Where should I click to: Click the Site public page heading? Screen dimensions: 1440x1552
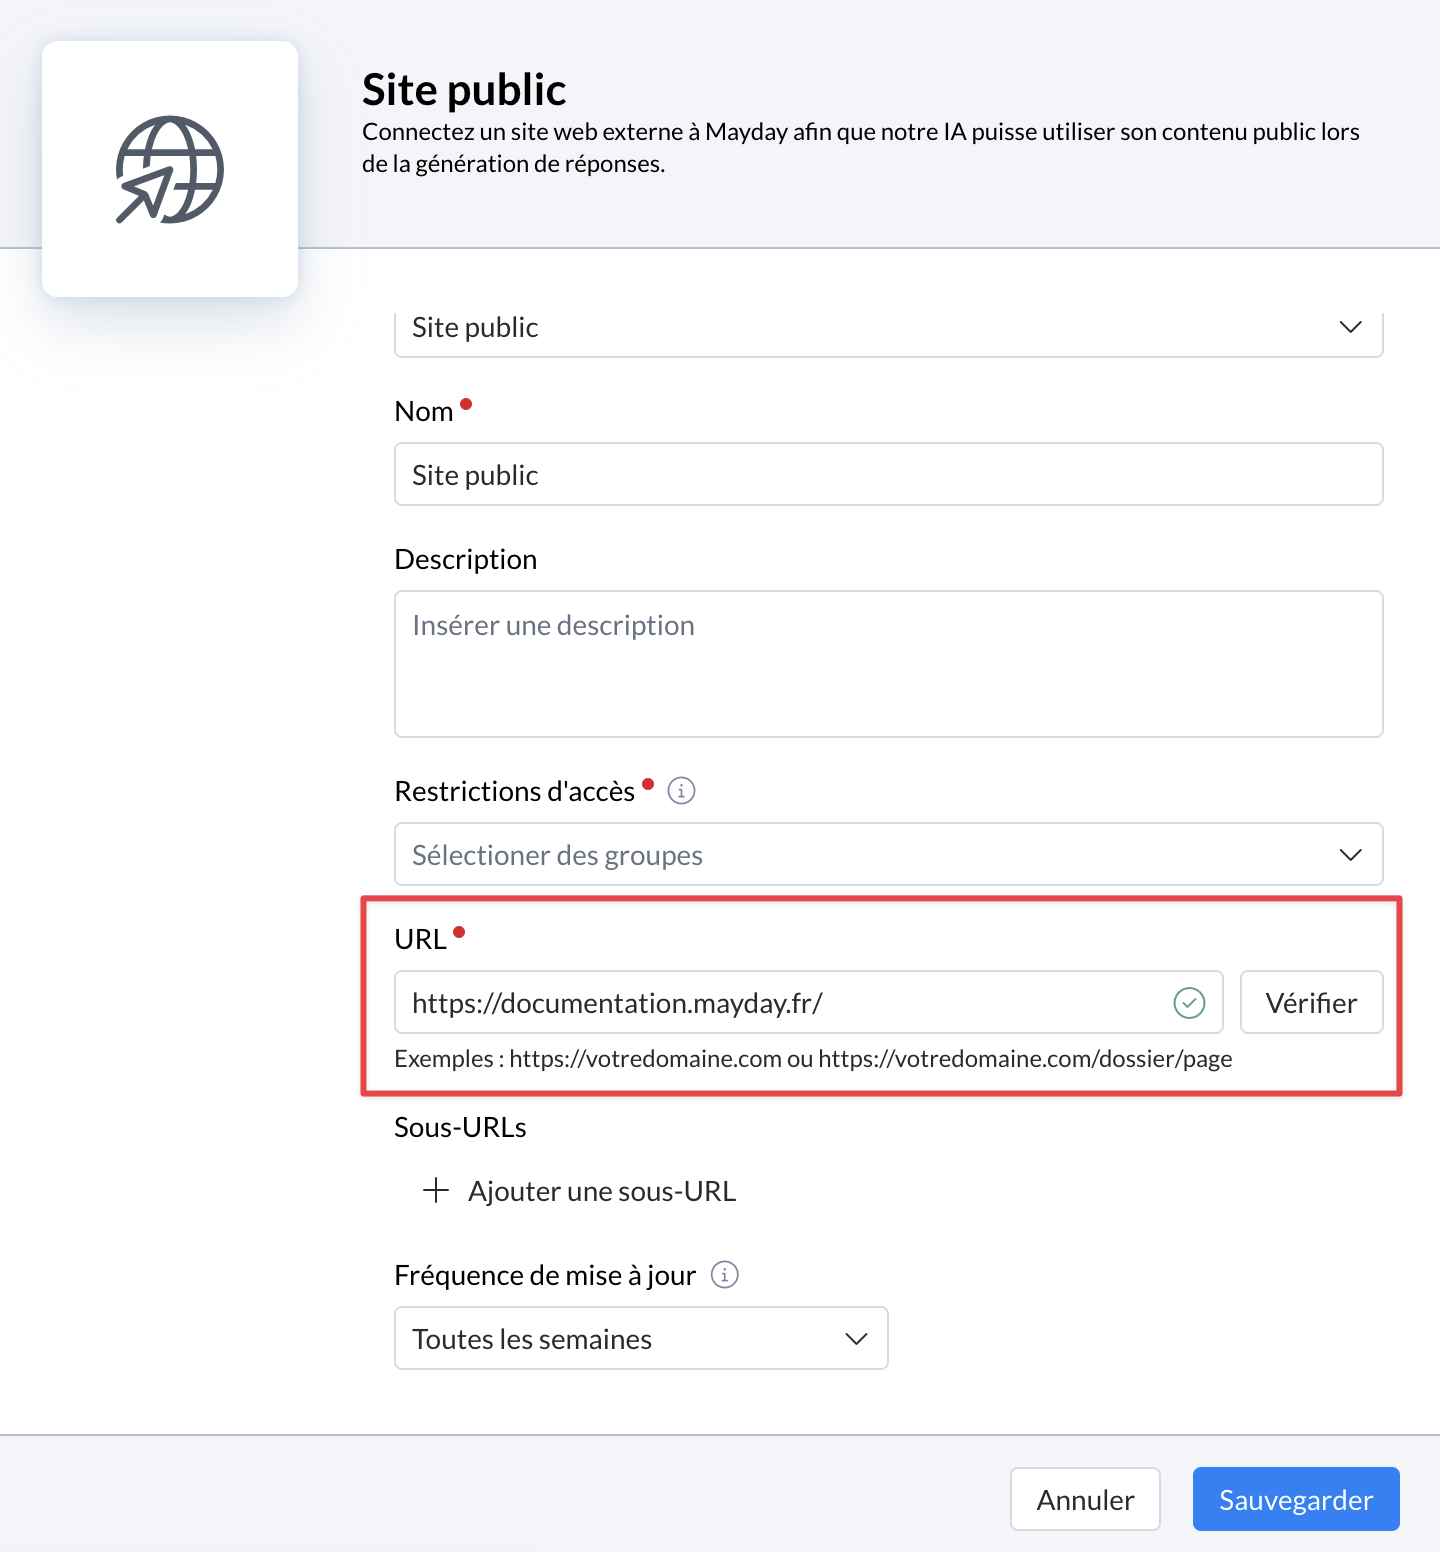tap(464, 90)
